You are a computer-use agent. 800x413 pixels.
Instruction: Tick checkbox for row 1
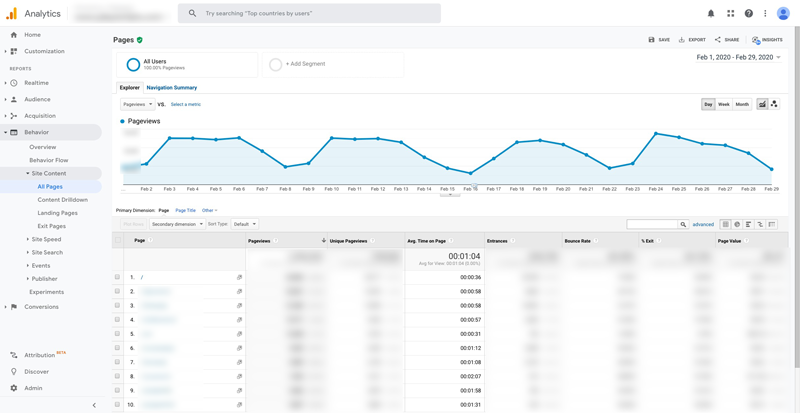pos(117,277)
